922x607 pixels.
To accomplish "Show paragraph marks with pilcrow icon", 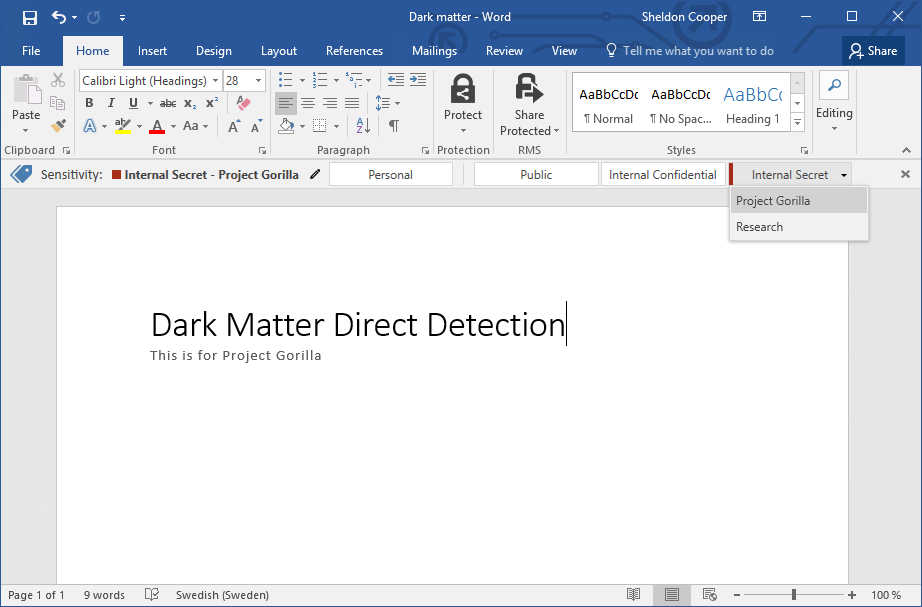I will click(394, 126).
